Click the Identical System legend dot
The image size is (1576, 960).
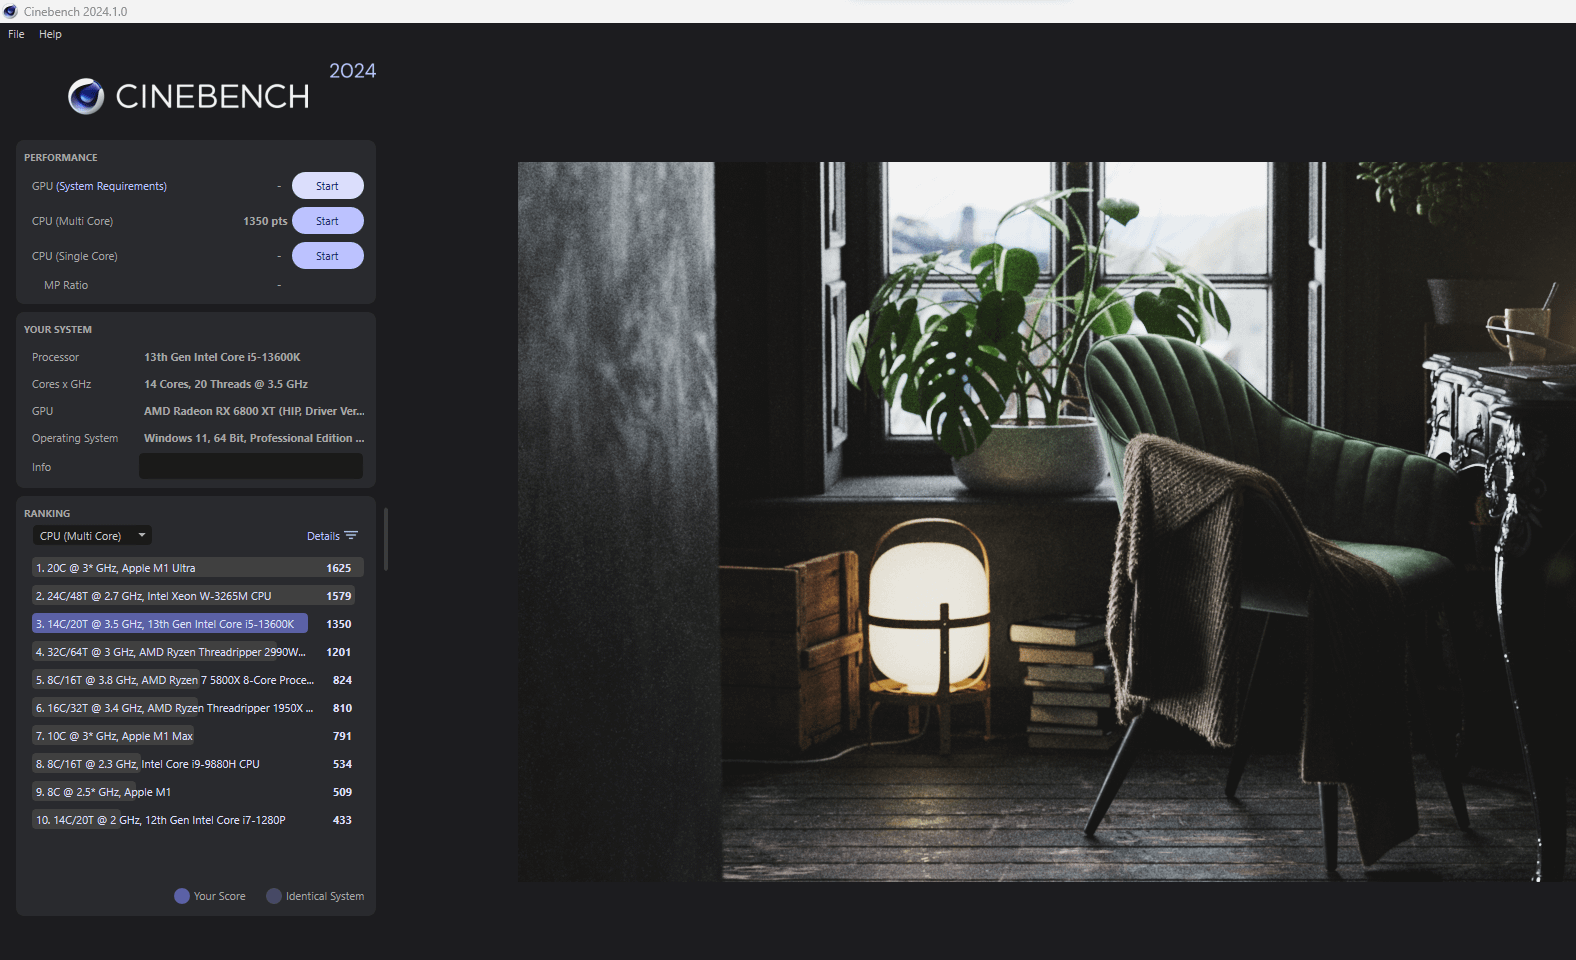(x=274, y=896)
